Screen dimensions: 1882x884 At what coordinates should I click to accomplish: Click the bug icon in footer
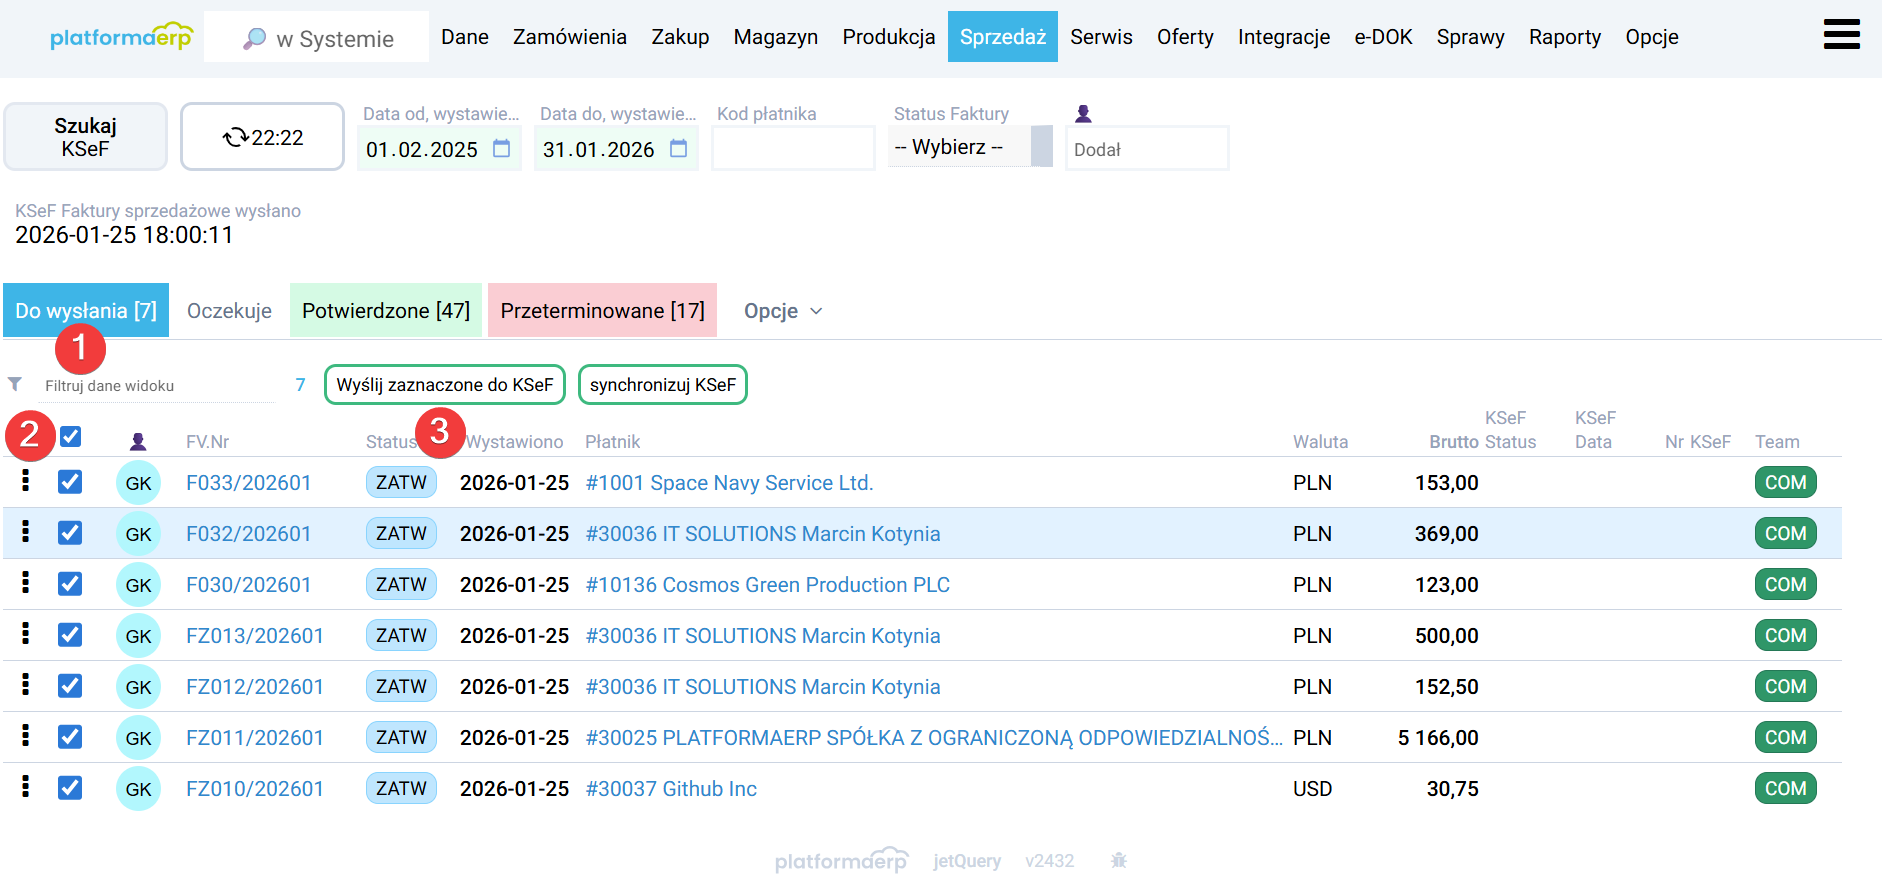coord(1119,860)
